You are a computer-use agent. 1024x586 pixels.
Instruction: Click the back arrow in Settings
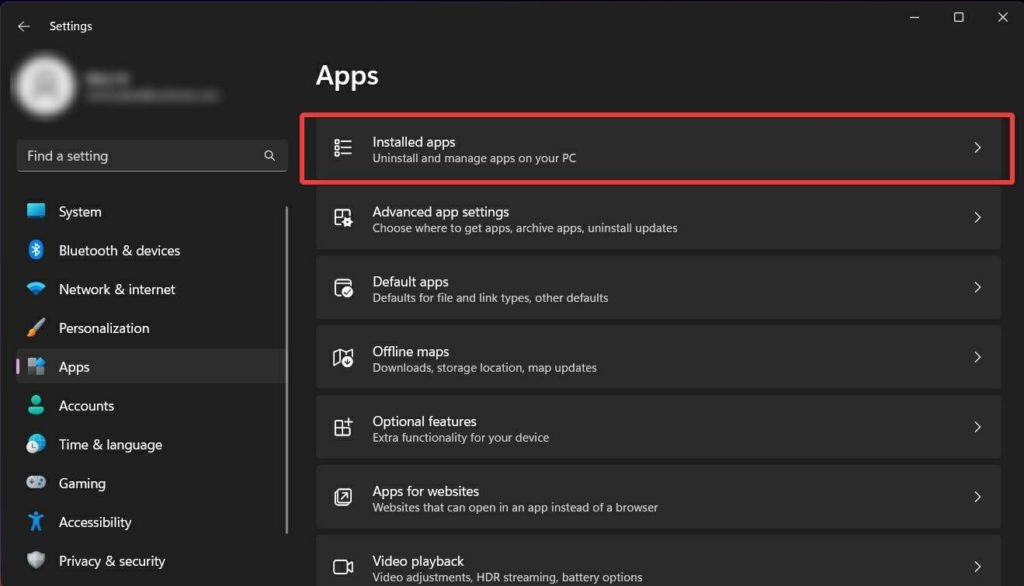pyautogui.click(x=24, y=26)
